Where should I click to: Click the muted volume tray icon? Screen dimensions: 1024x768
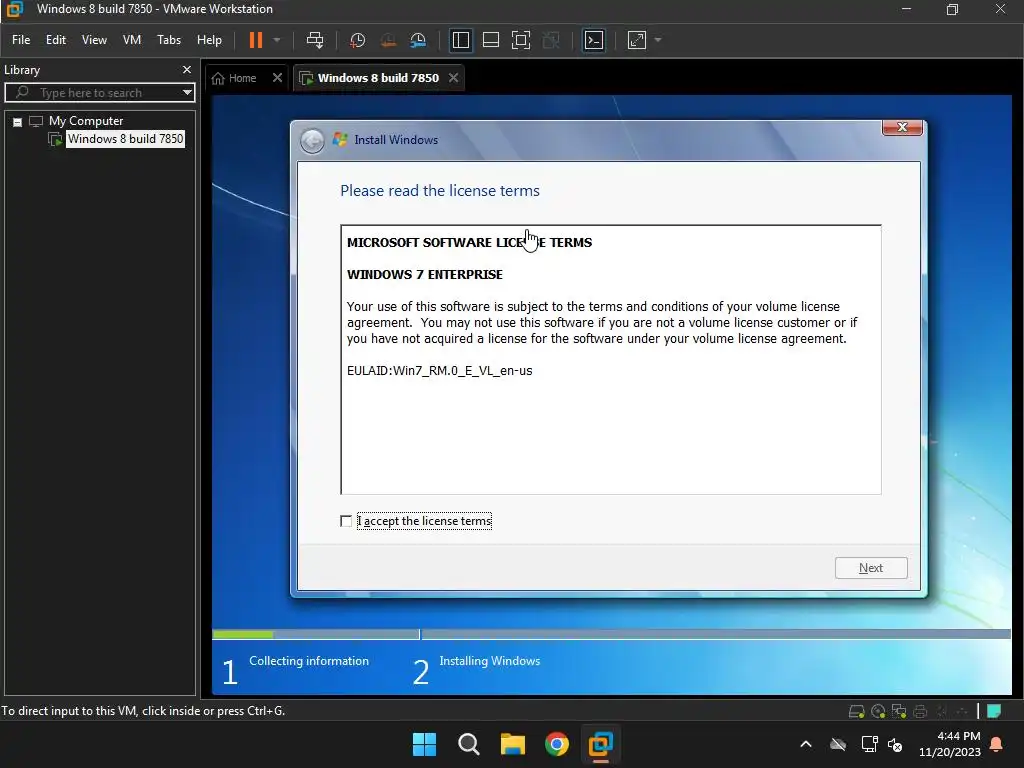(895, 744)
